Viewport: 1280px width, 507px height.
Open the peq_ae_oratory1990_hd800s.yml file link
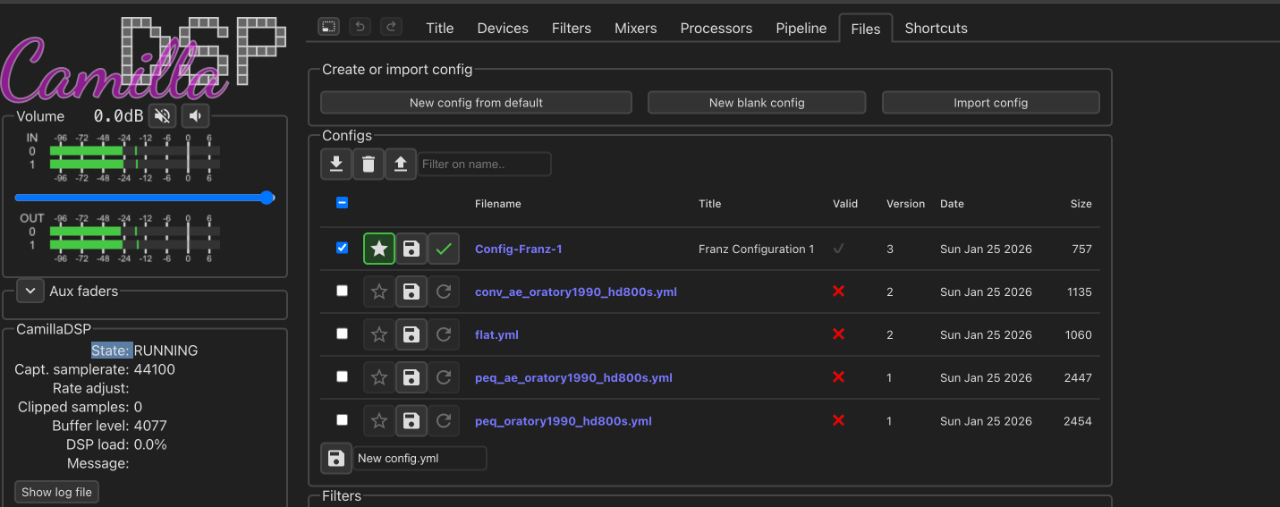(573, 378)
